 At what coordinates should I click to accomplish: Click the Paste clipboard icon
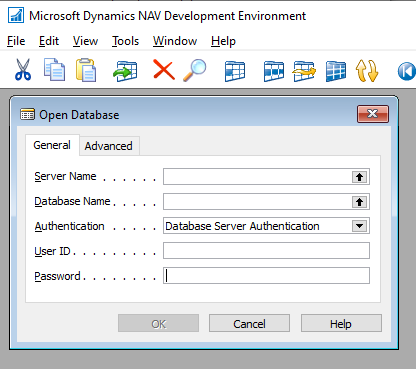(x=86, y=70)
